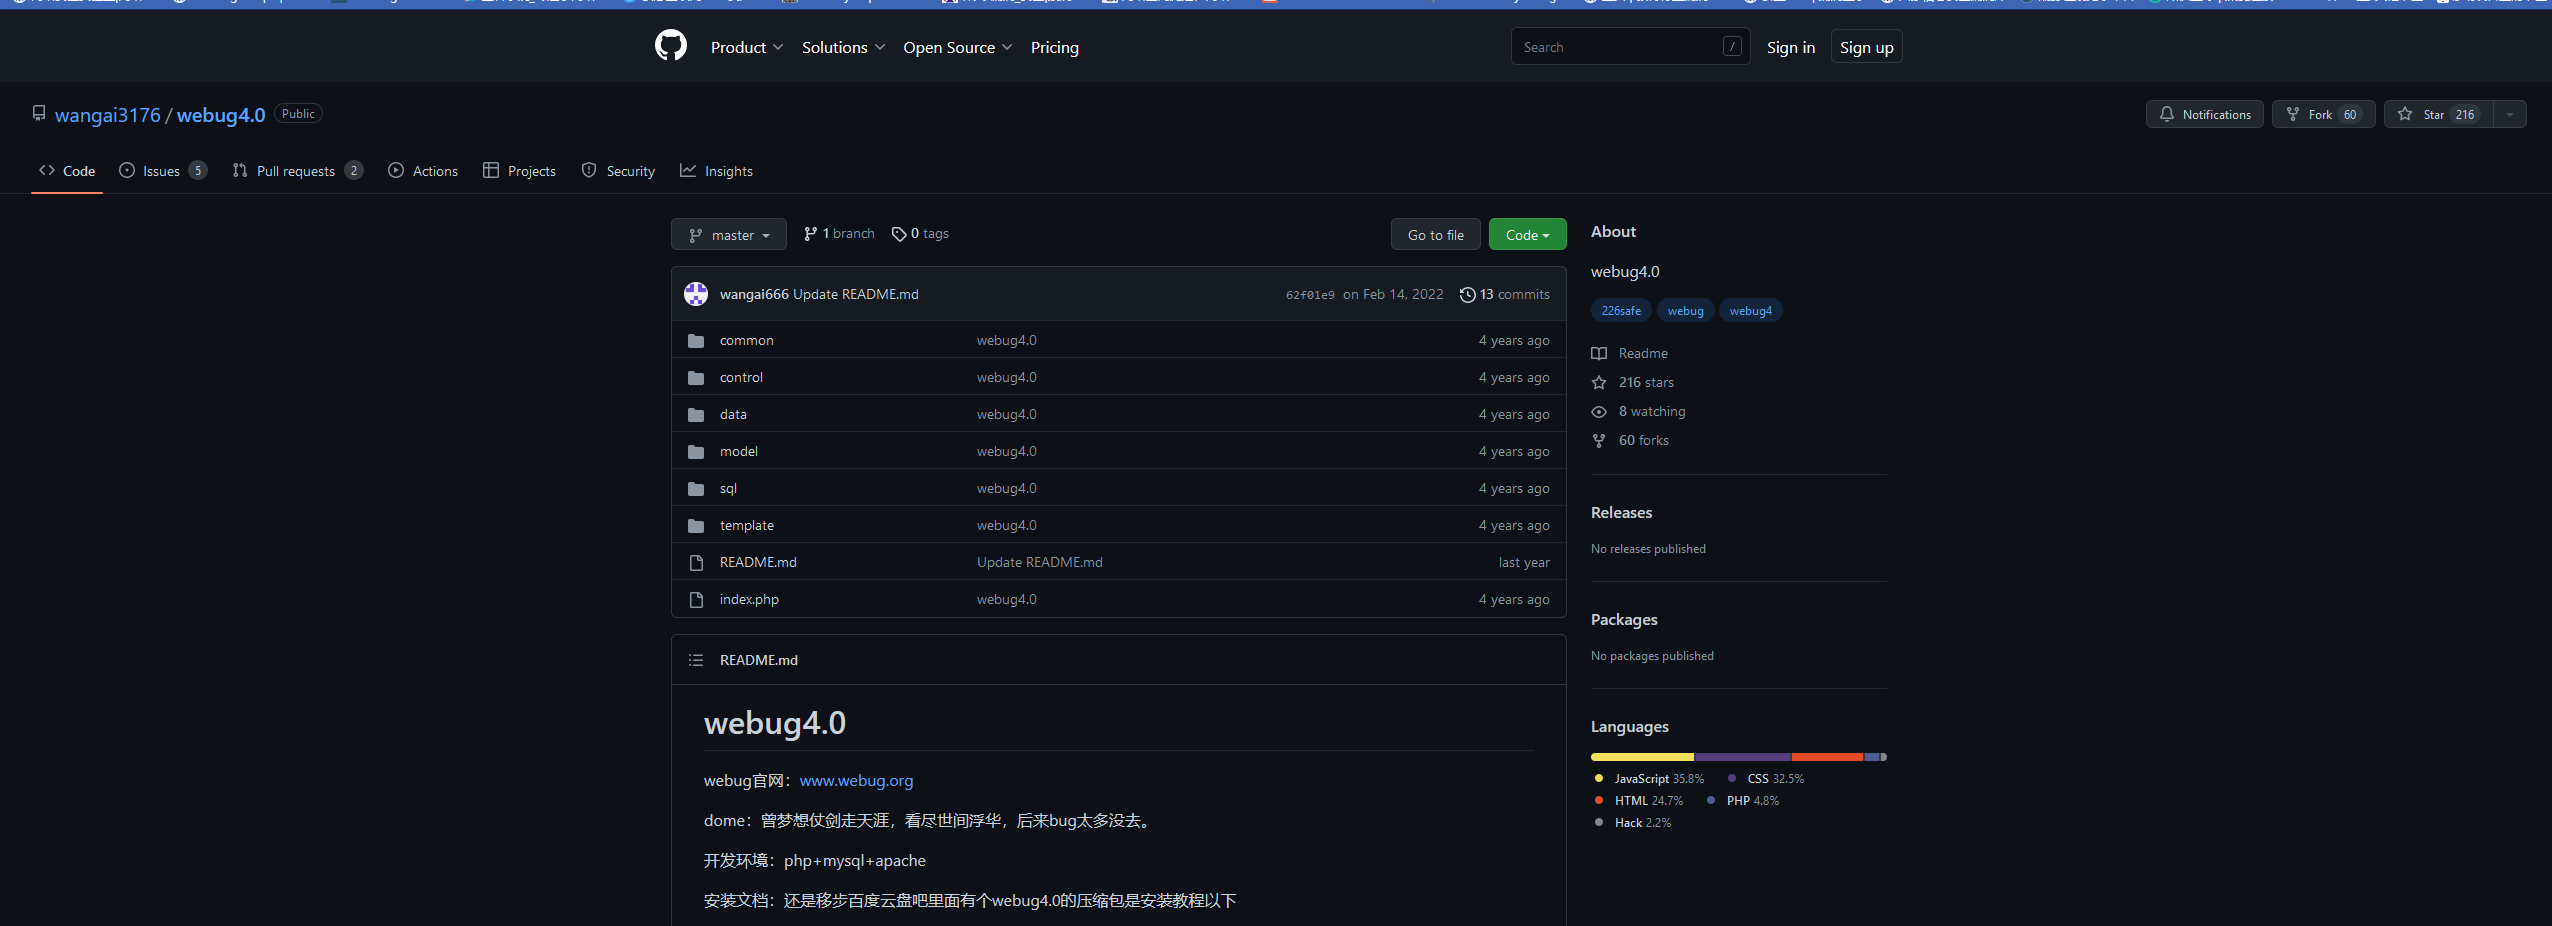
Task: Click the JavaScript yellow language bar segment
Action: pyautogui.click(x=1642, y=757)
